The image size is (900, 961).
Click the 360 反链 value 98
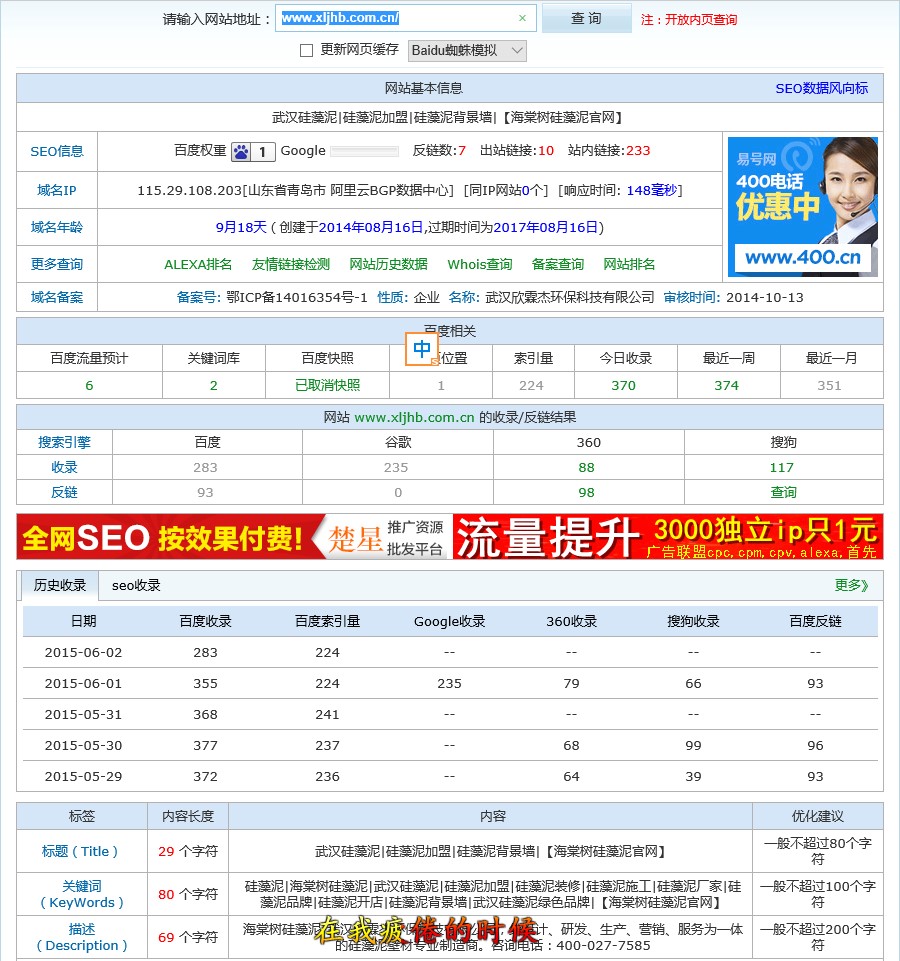(x=586, y=493)
